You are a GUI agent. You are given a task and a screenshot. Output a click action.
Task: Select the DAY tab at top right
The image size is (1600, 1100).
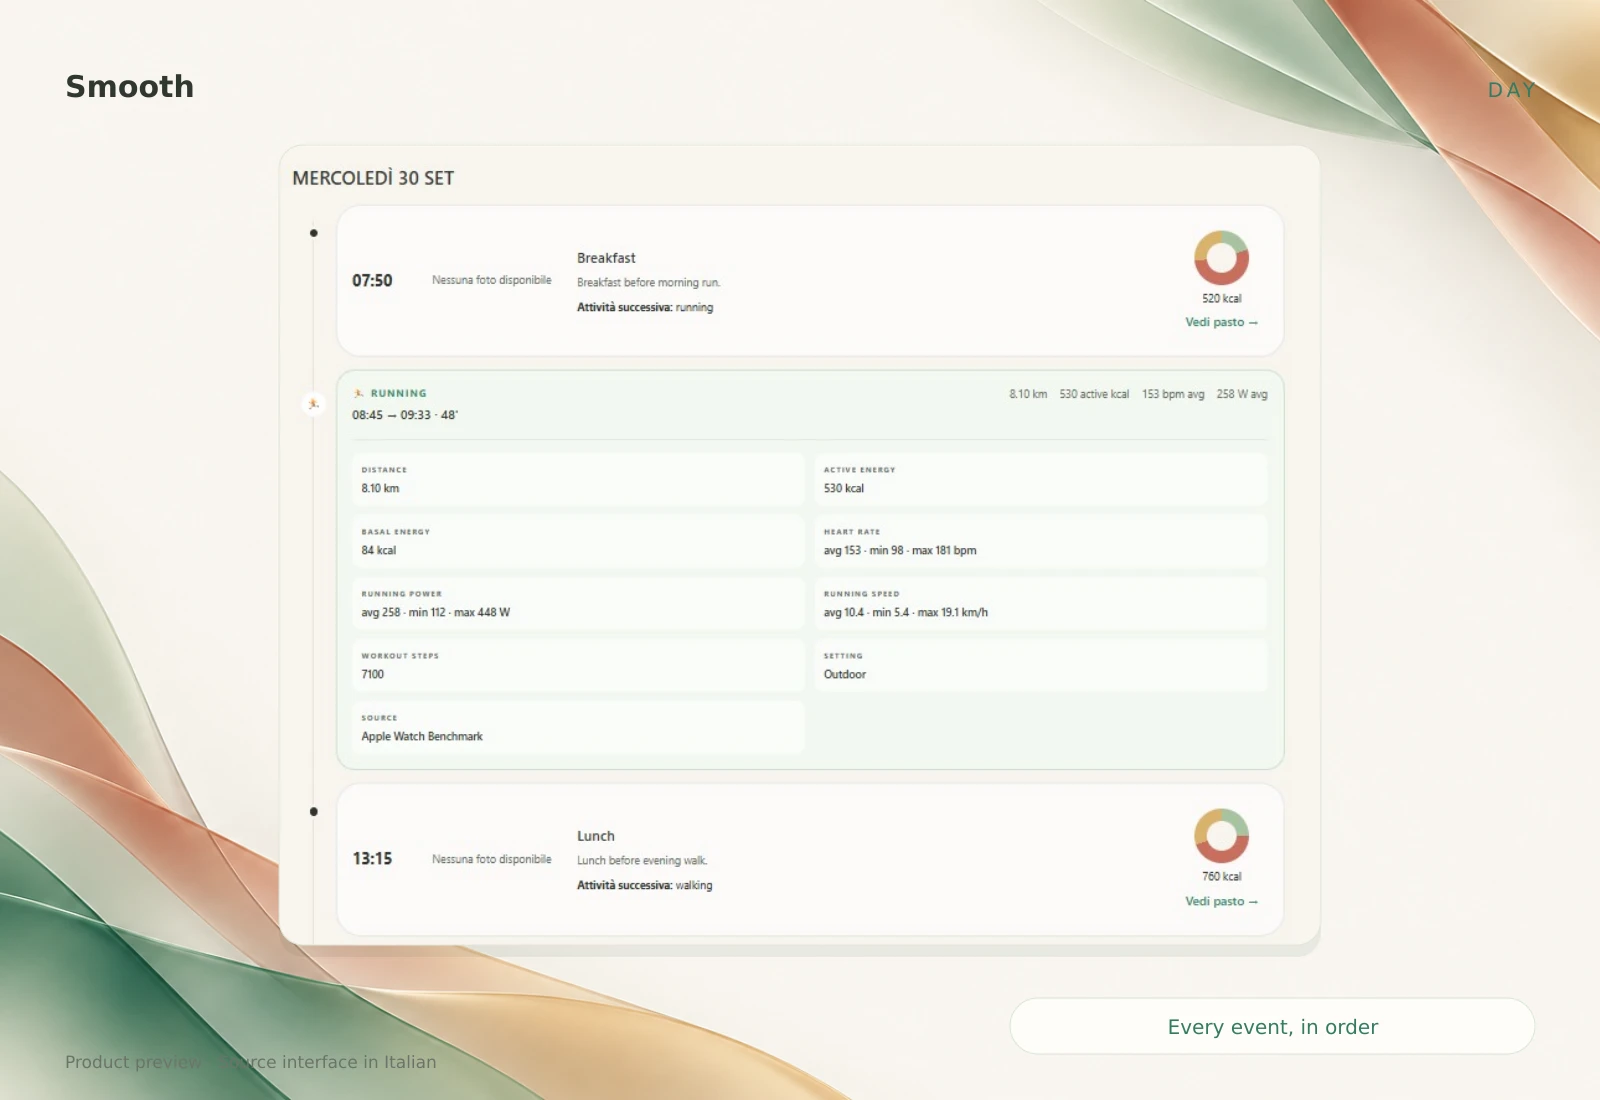click(x=1511, y=90)
